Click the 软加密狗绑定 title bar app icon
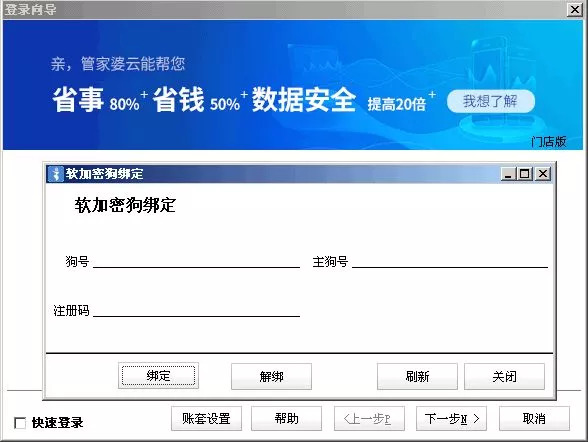The image size is (588, 442). 56,174
